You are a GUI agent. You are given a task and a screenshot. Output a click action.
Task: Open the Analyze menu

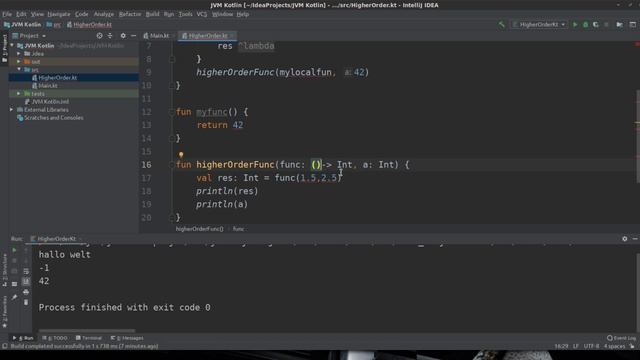click(x=104, y=14)
